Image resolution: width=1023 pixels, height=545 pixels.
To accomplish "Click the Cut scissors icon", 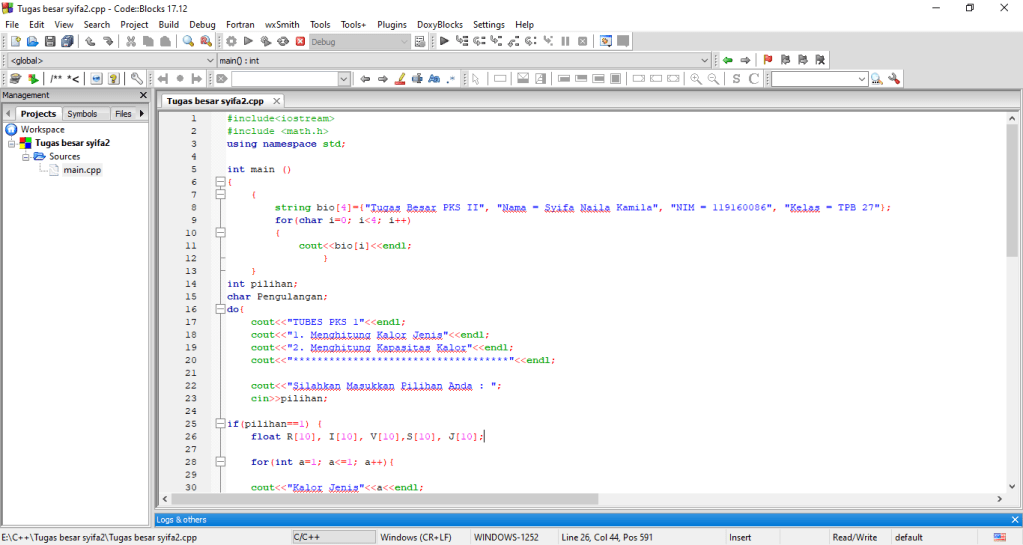I will (131, 41).
